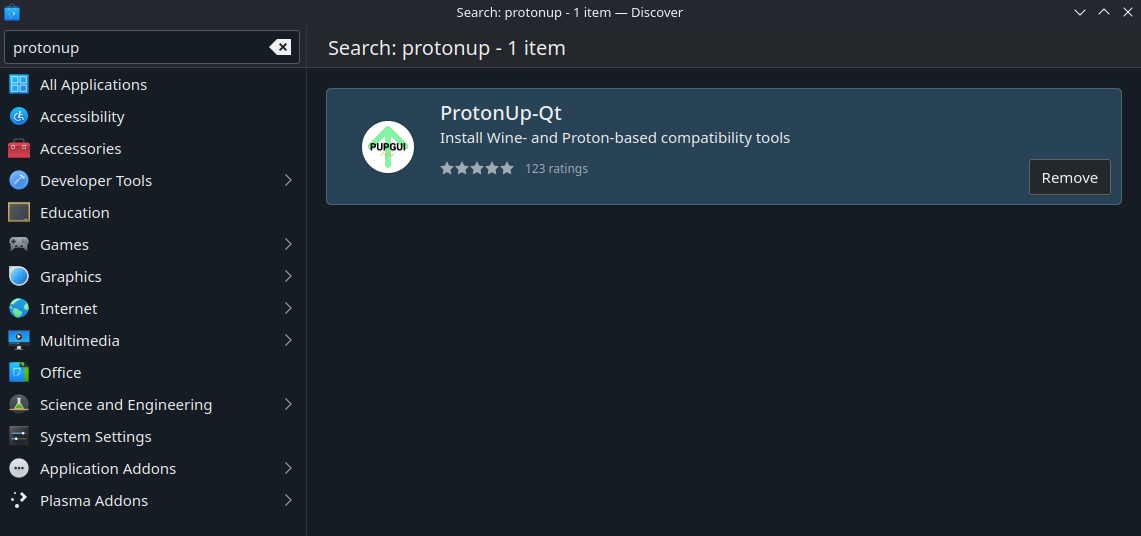Expand the Application Addons chevron
The height and width of the screenshot is (536, 1141).
(288, 469)
